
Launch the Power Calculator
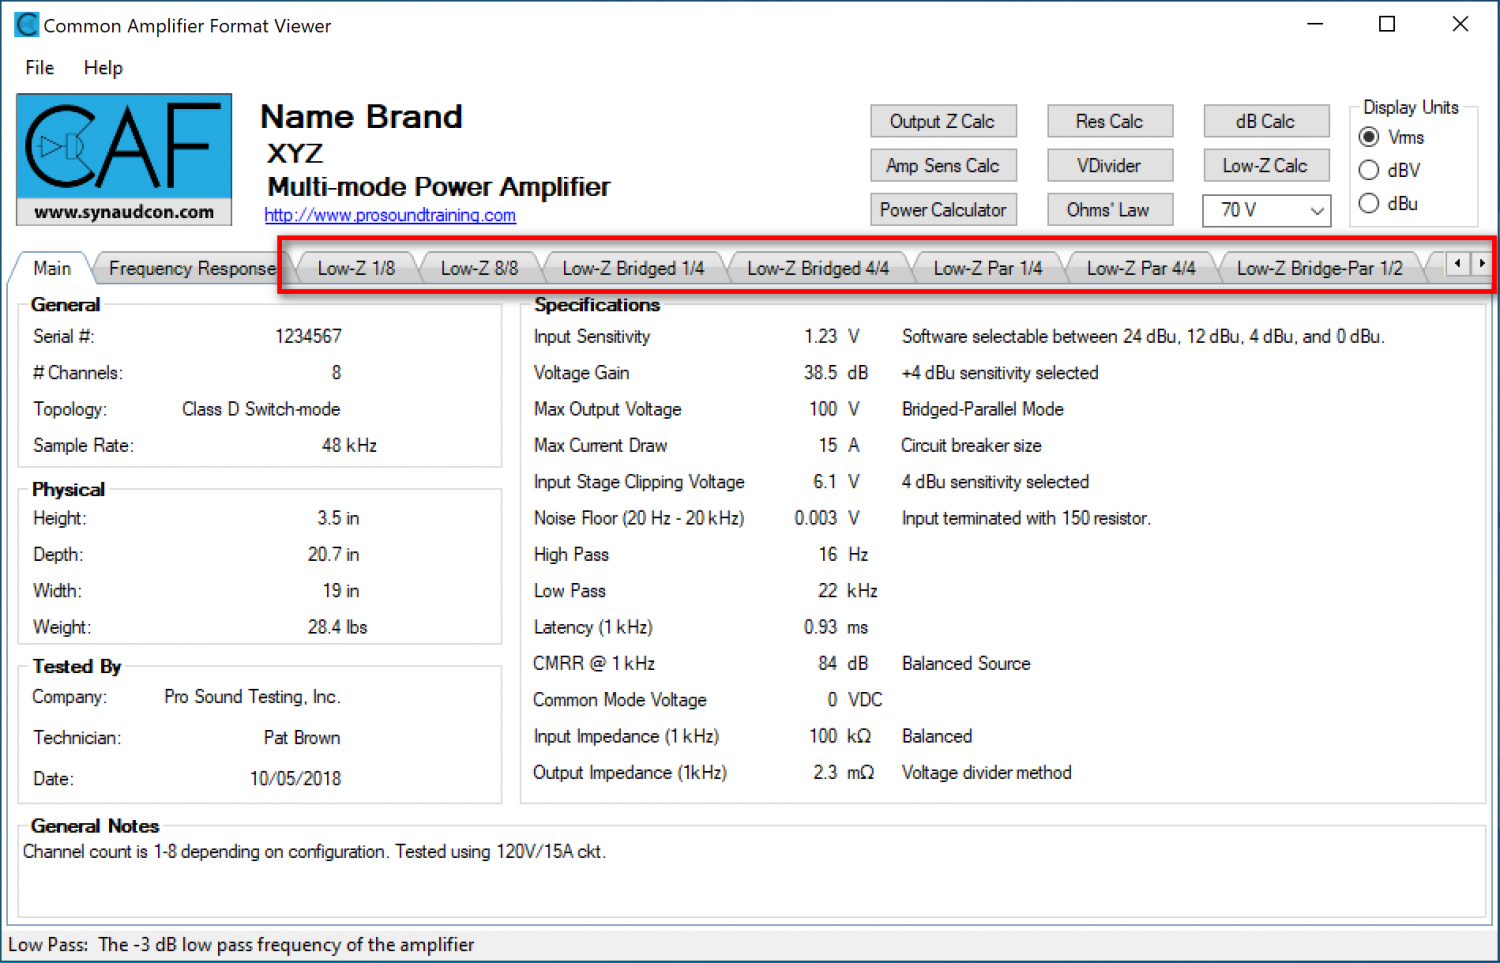point(942,210)
